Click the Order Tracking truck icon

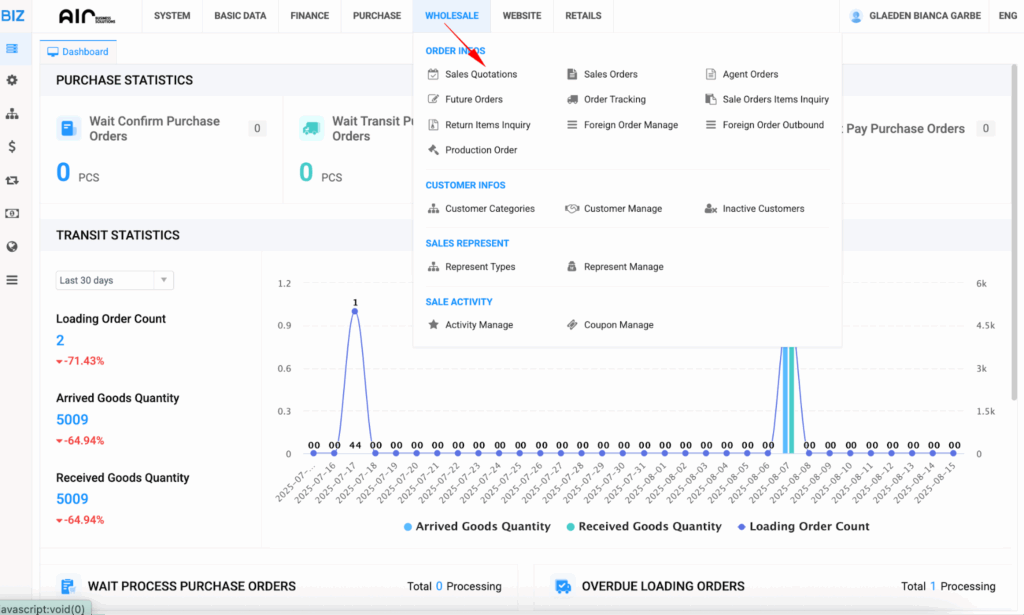click(572, 100)
